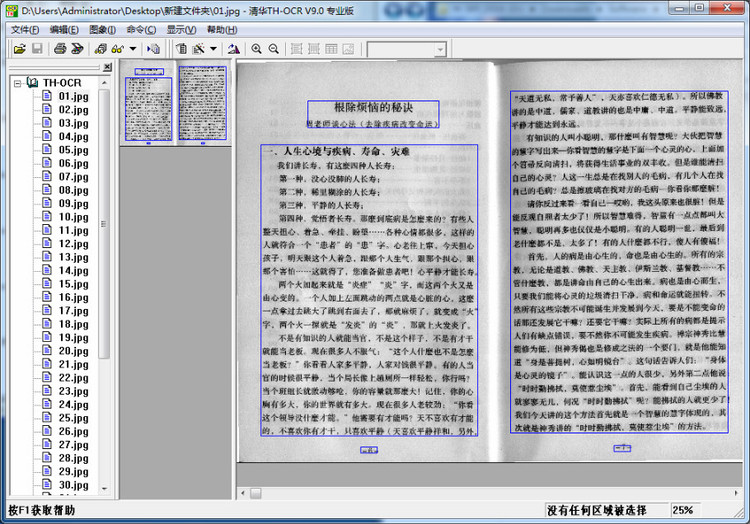This screenshot has width=750, height=524.
Task: Select 19.jpg in the file tree
Action: (74, 337)
